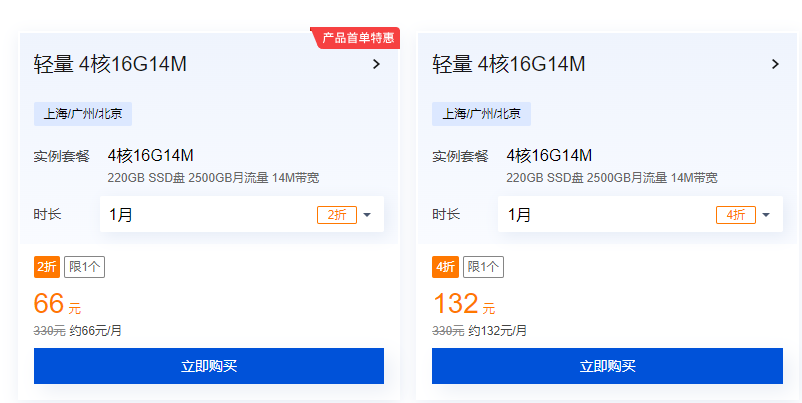Click the 132元 price in the right card
This screenshot has width=802, height=403.
click(x=455, y=303)
